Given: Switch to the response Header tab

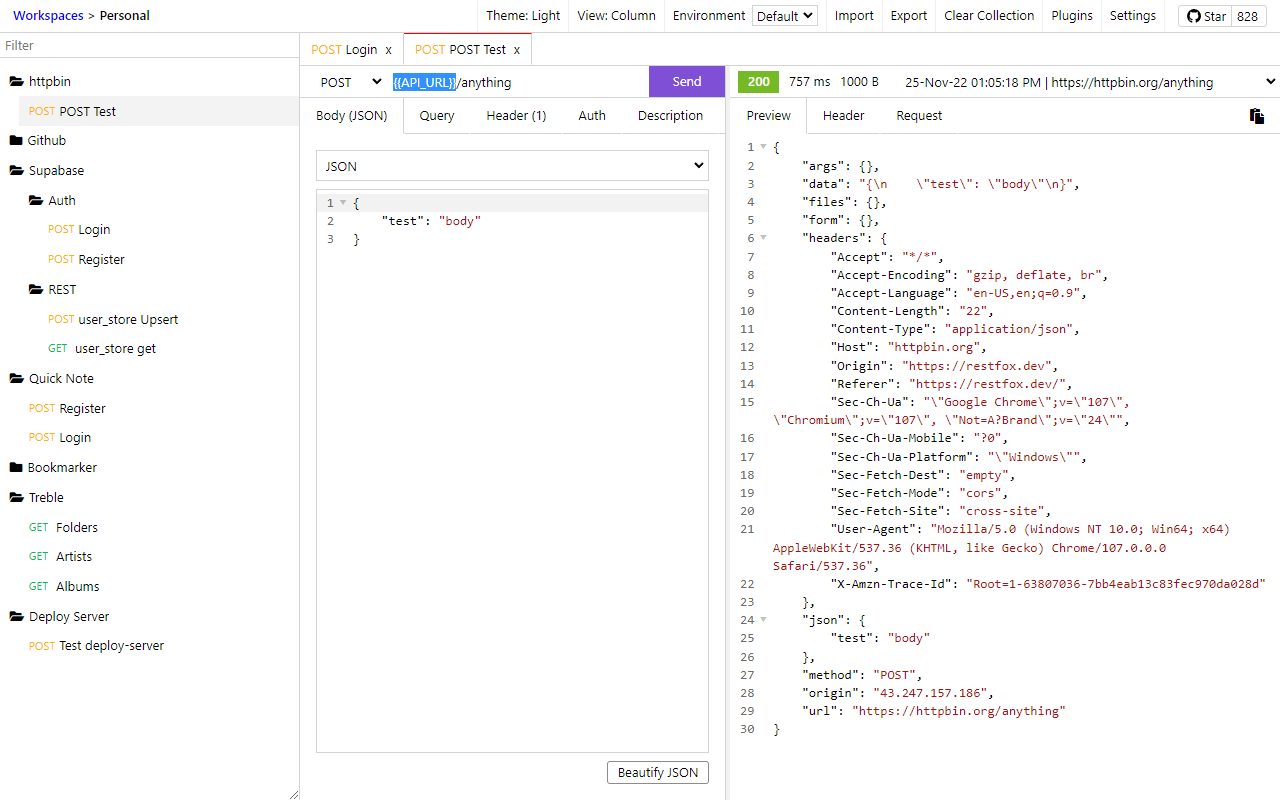Looking at the screenshot, I should (843, 116).
